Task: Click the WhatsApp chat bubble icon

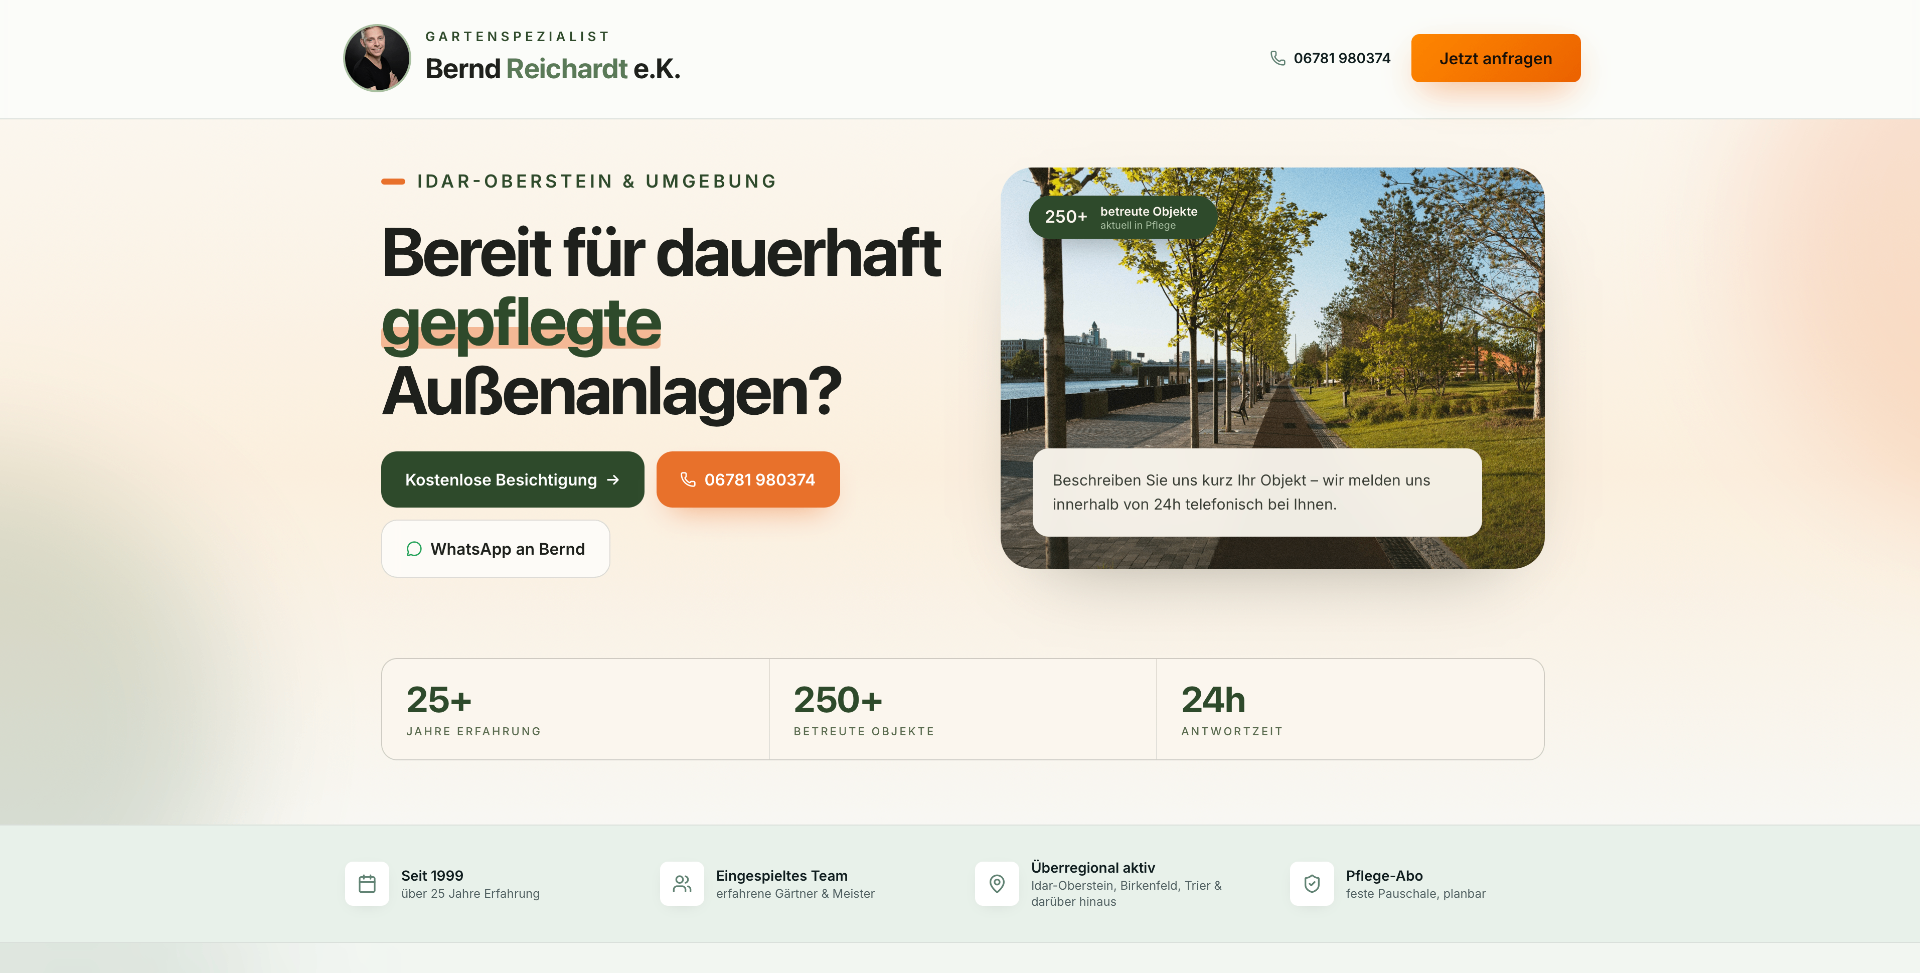Action: point(414,549)
